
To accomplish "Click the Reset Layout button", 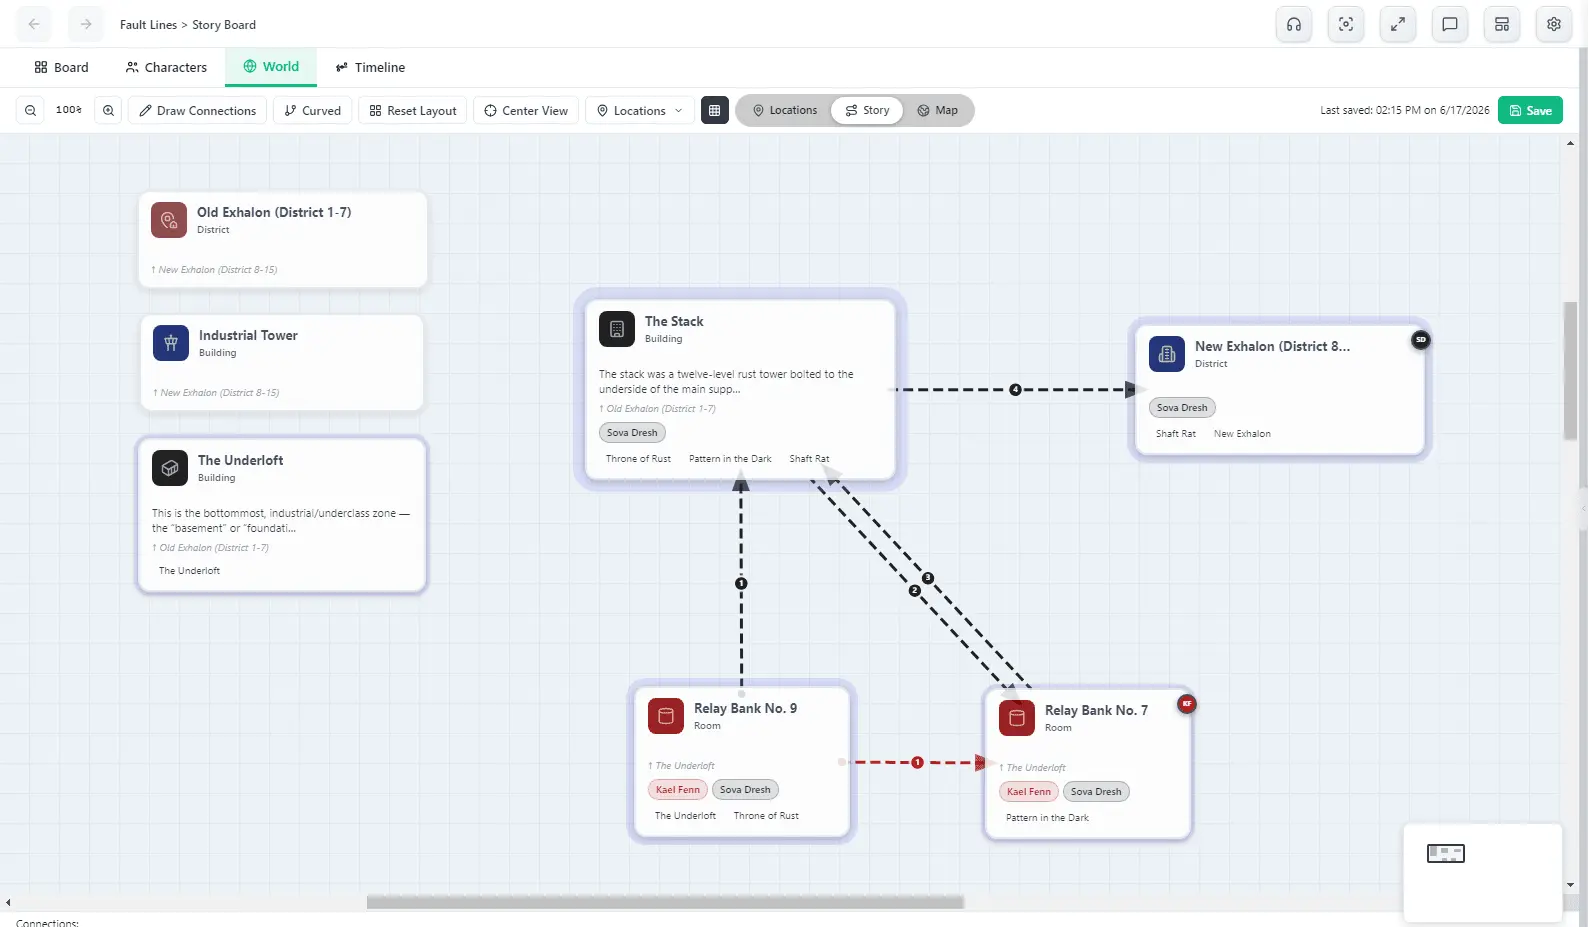I will pyautogui.click(x=413, y=111).
